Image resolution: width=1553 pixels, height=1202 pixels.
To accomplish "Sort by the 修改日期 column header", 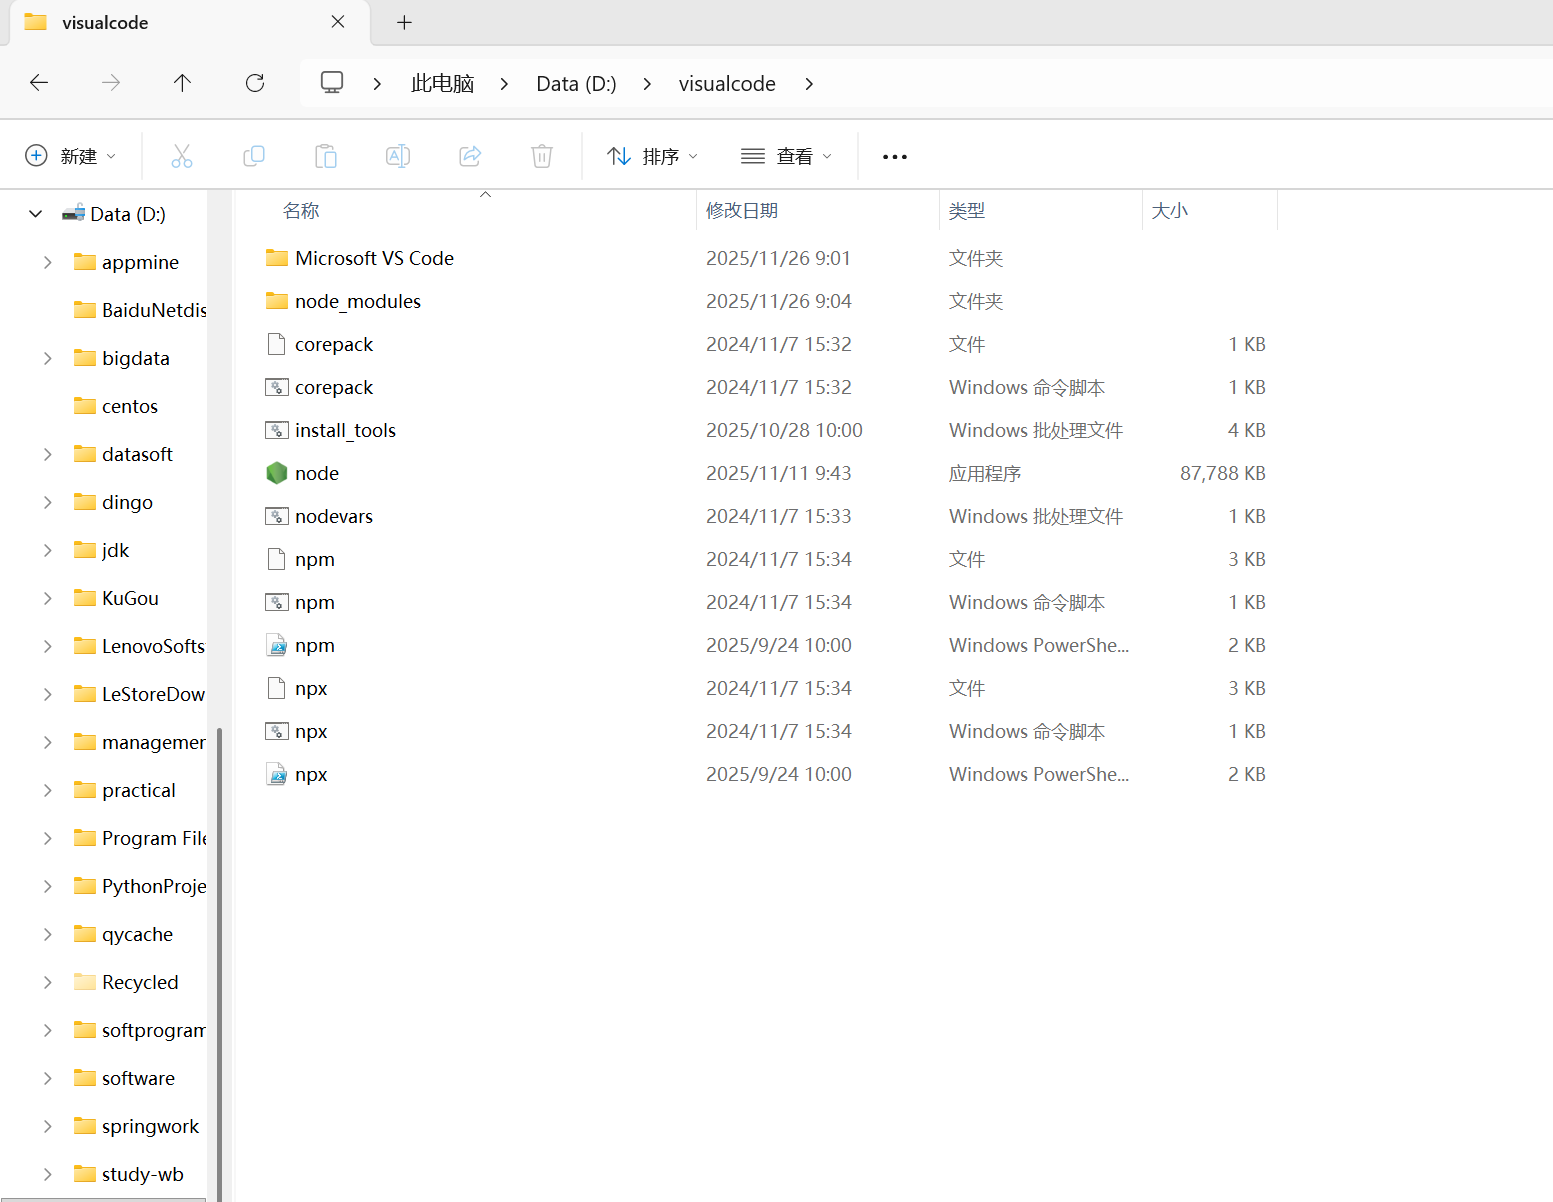I will pyautogui.click(x=742, y=211).
